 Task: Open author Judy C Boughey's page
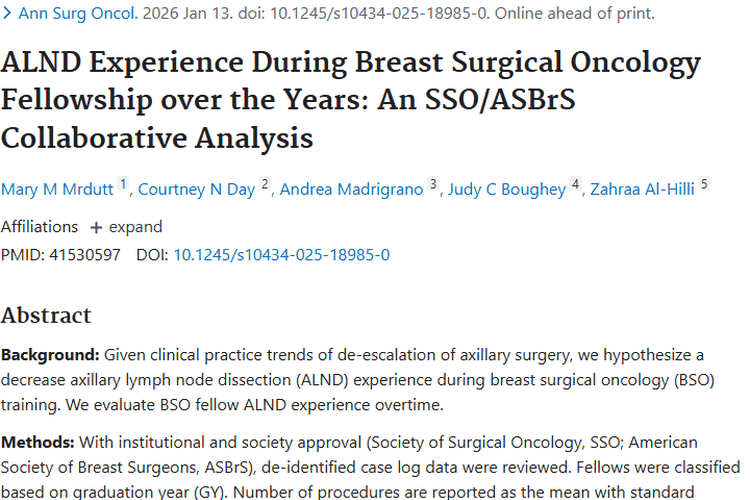(508, 190)
